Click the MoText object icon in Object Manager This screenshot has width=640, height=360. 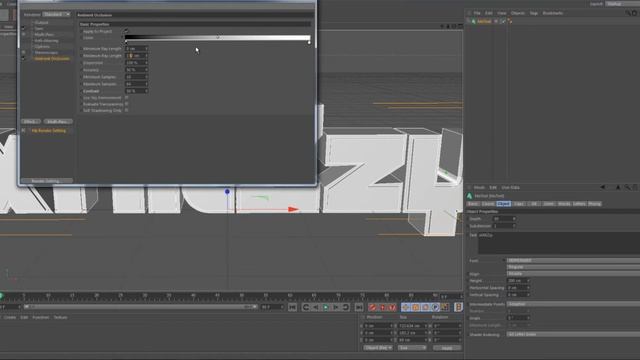click(x=473, y=21)
